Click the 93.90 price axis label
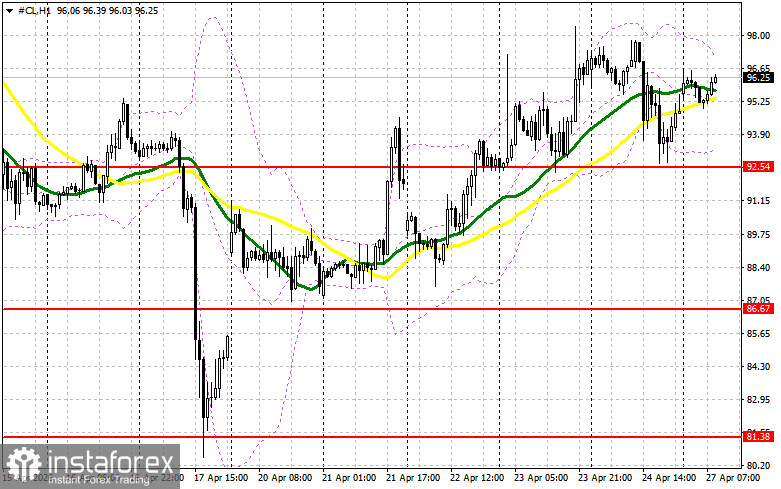 click(758, 135)
